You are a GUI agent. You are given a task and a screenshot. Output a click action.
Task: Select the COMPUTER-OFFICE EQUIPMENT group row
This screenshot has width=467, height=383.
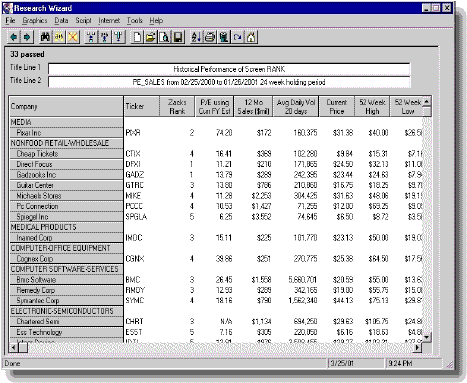(66, 248)
